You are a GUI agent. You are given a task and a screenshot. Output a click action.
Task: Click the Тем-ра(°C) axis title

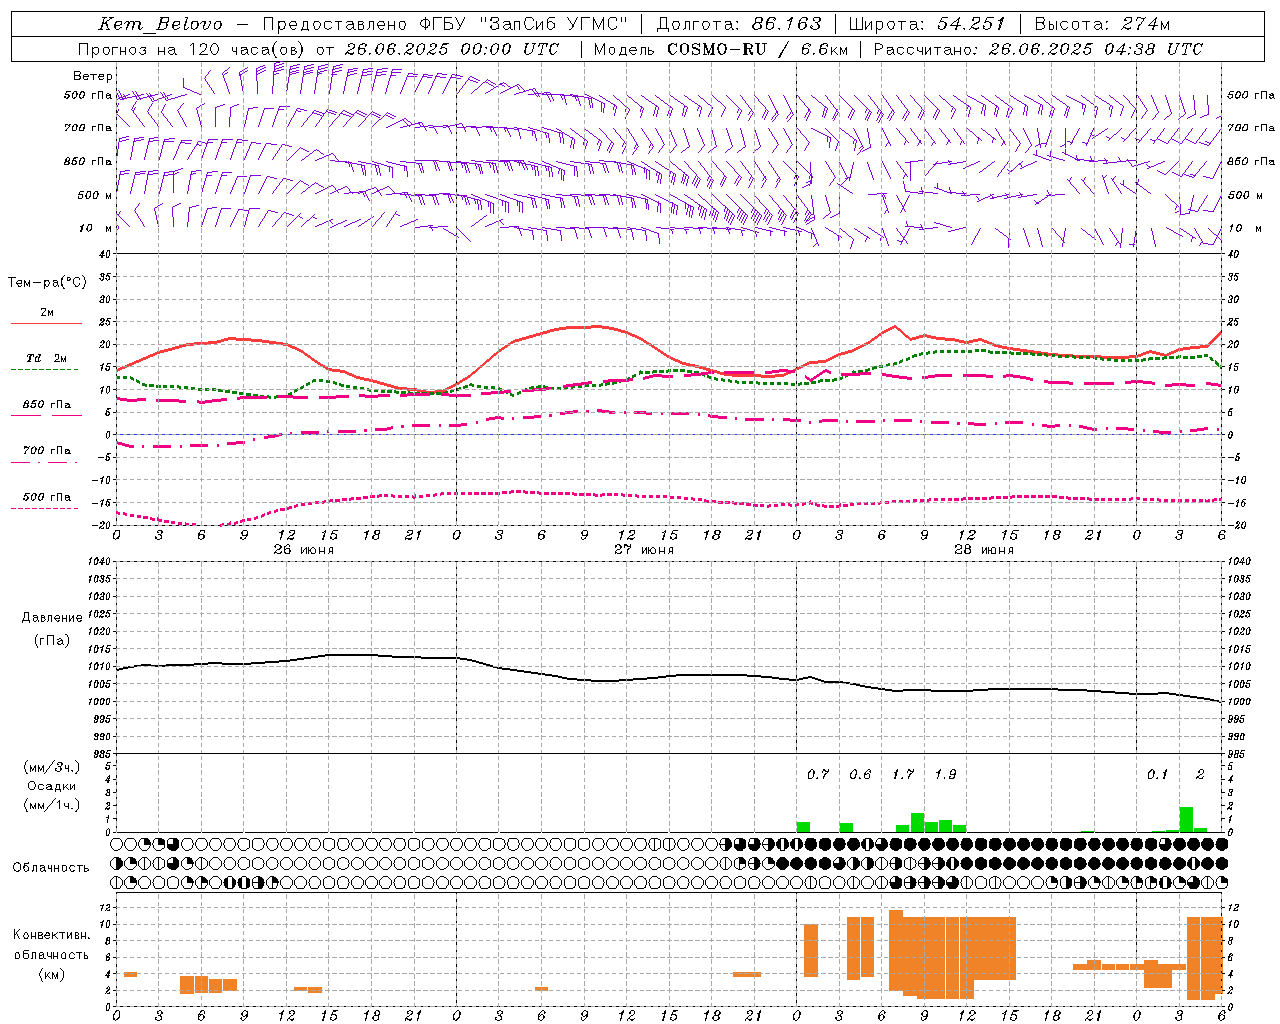(x=47, y=283)
